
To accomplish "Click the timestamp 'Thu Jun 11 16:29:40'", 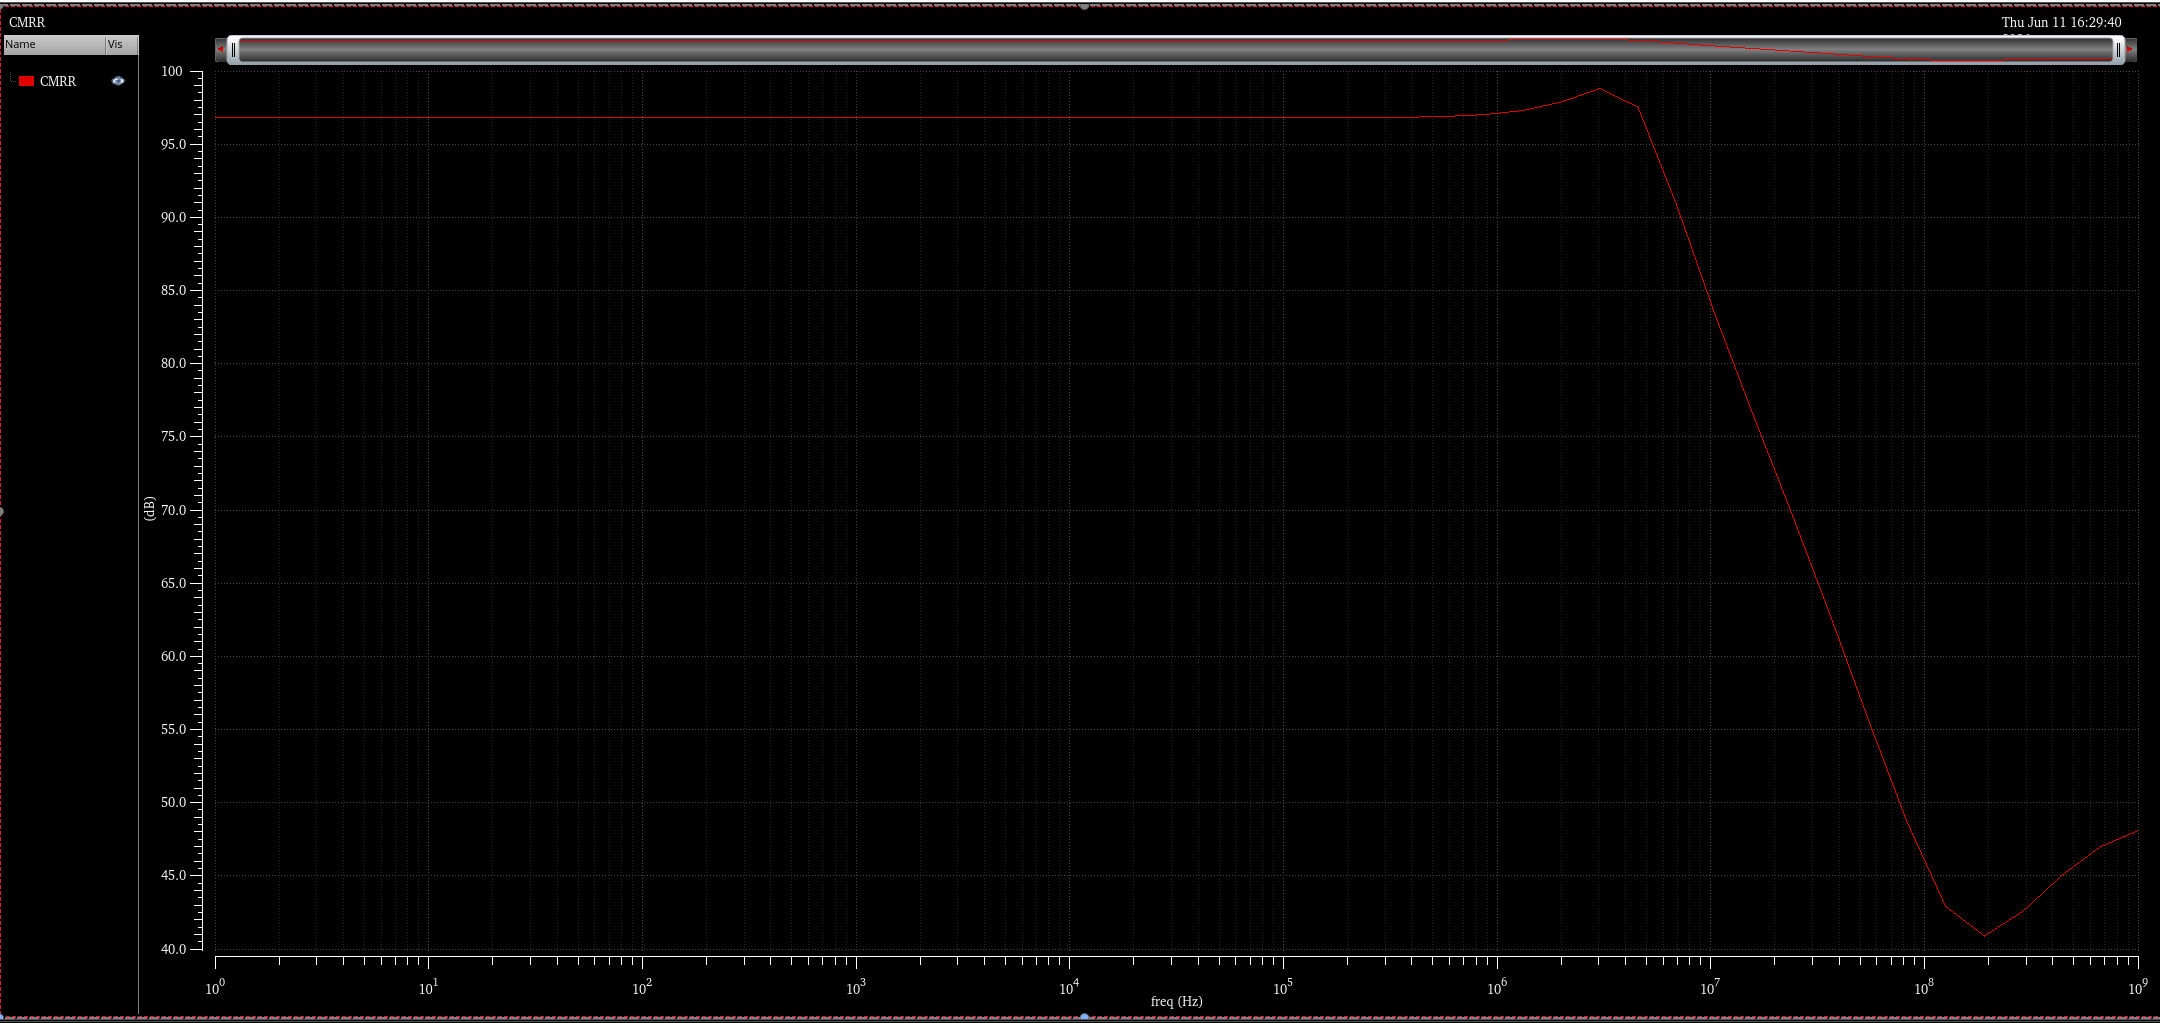I will point(2061,22).
